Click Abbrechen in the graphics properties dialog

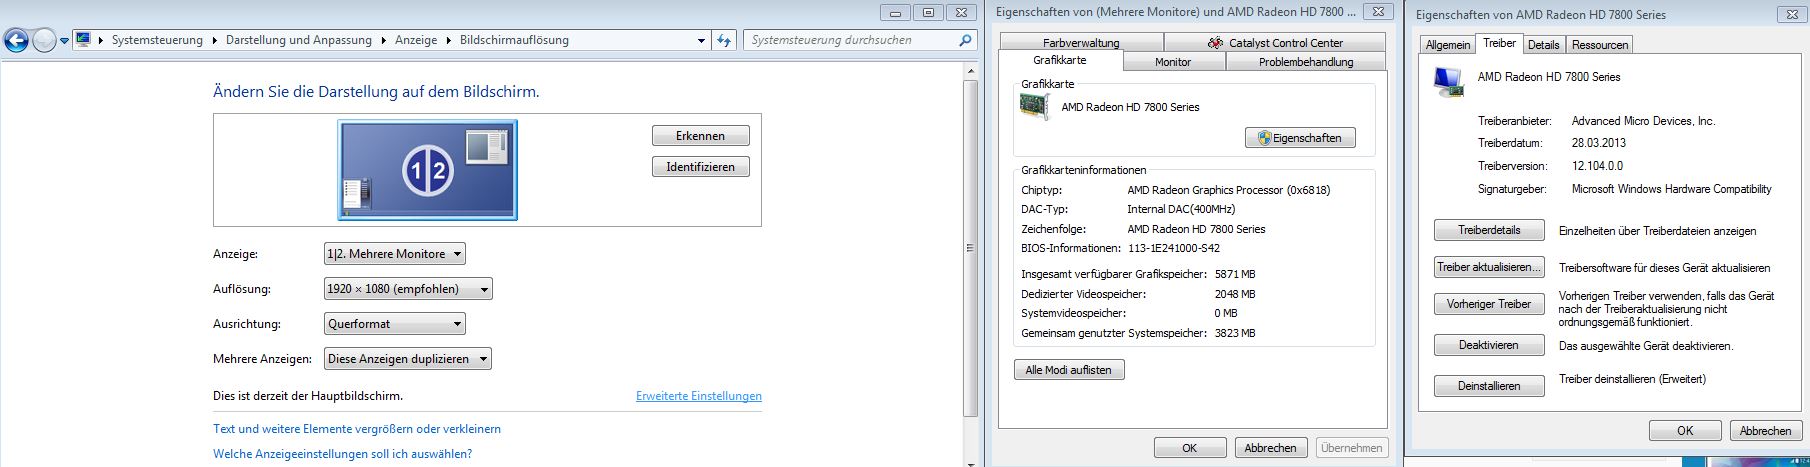click(x=1271, y=448)
